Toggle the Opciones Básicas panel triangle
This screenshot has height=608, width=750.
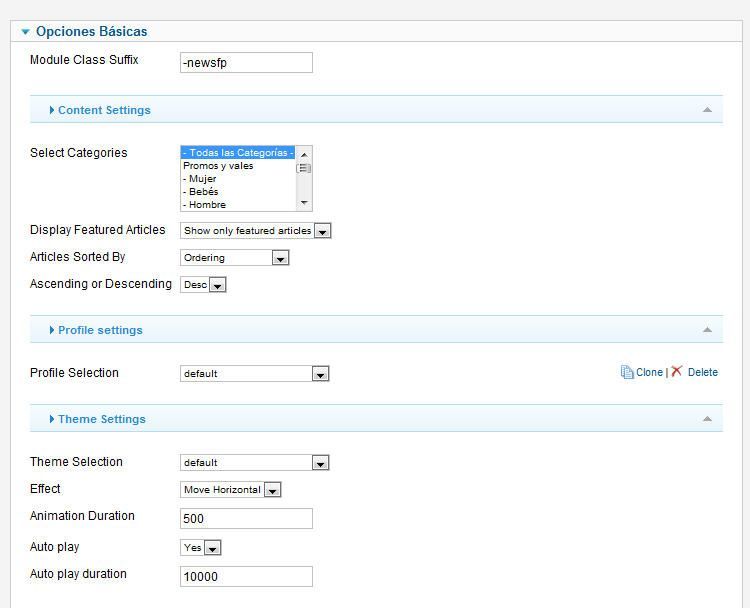click(x=25, y=32)
